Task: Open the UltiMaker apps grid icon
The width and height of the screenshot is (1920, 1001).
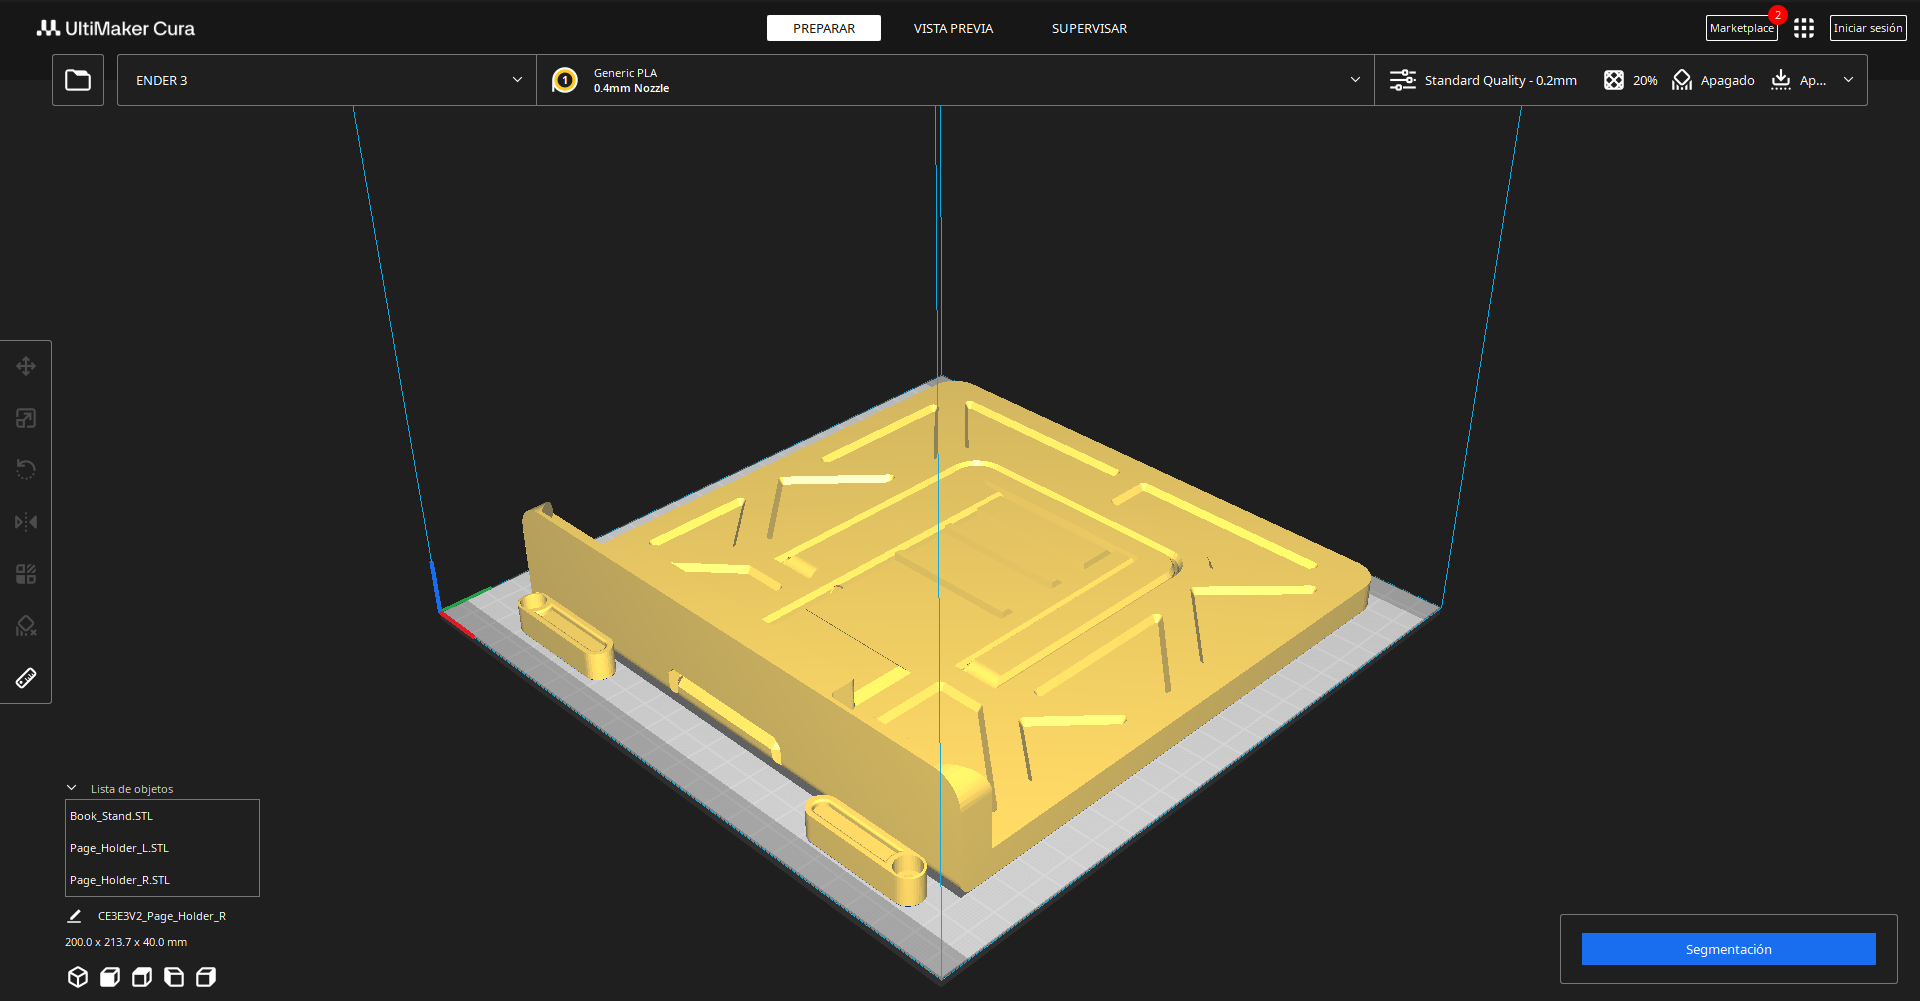Action: [x=1803, y=28]
